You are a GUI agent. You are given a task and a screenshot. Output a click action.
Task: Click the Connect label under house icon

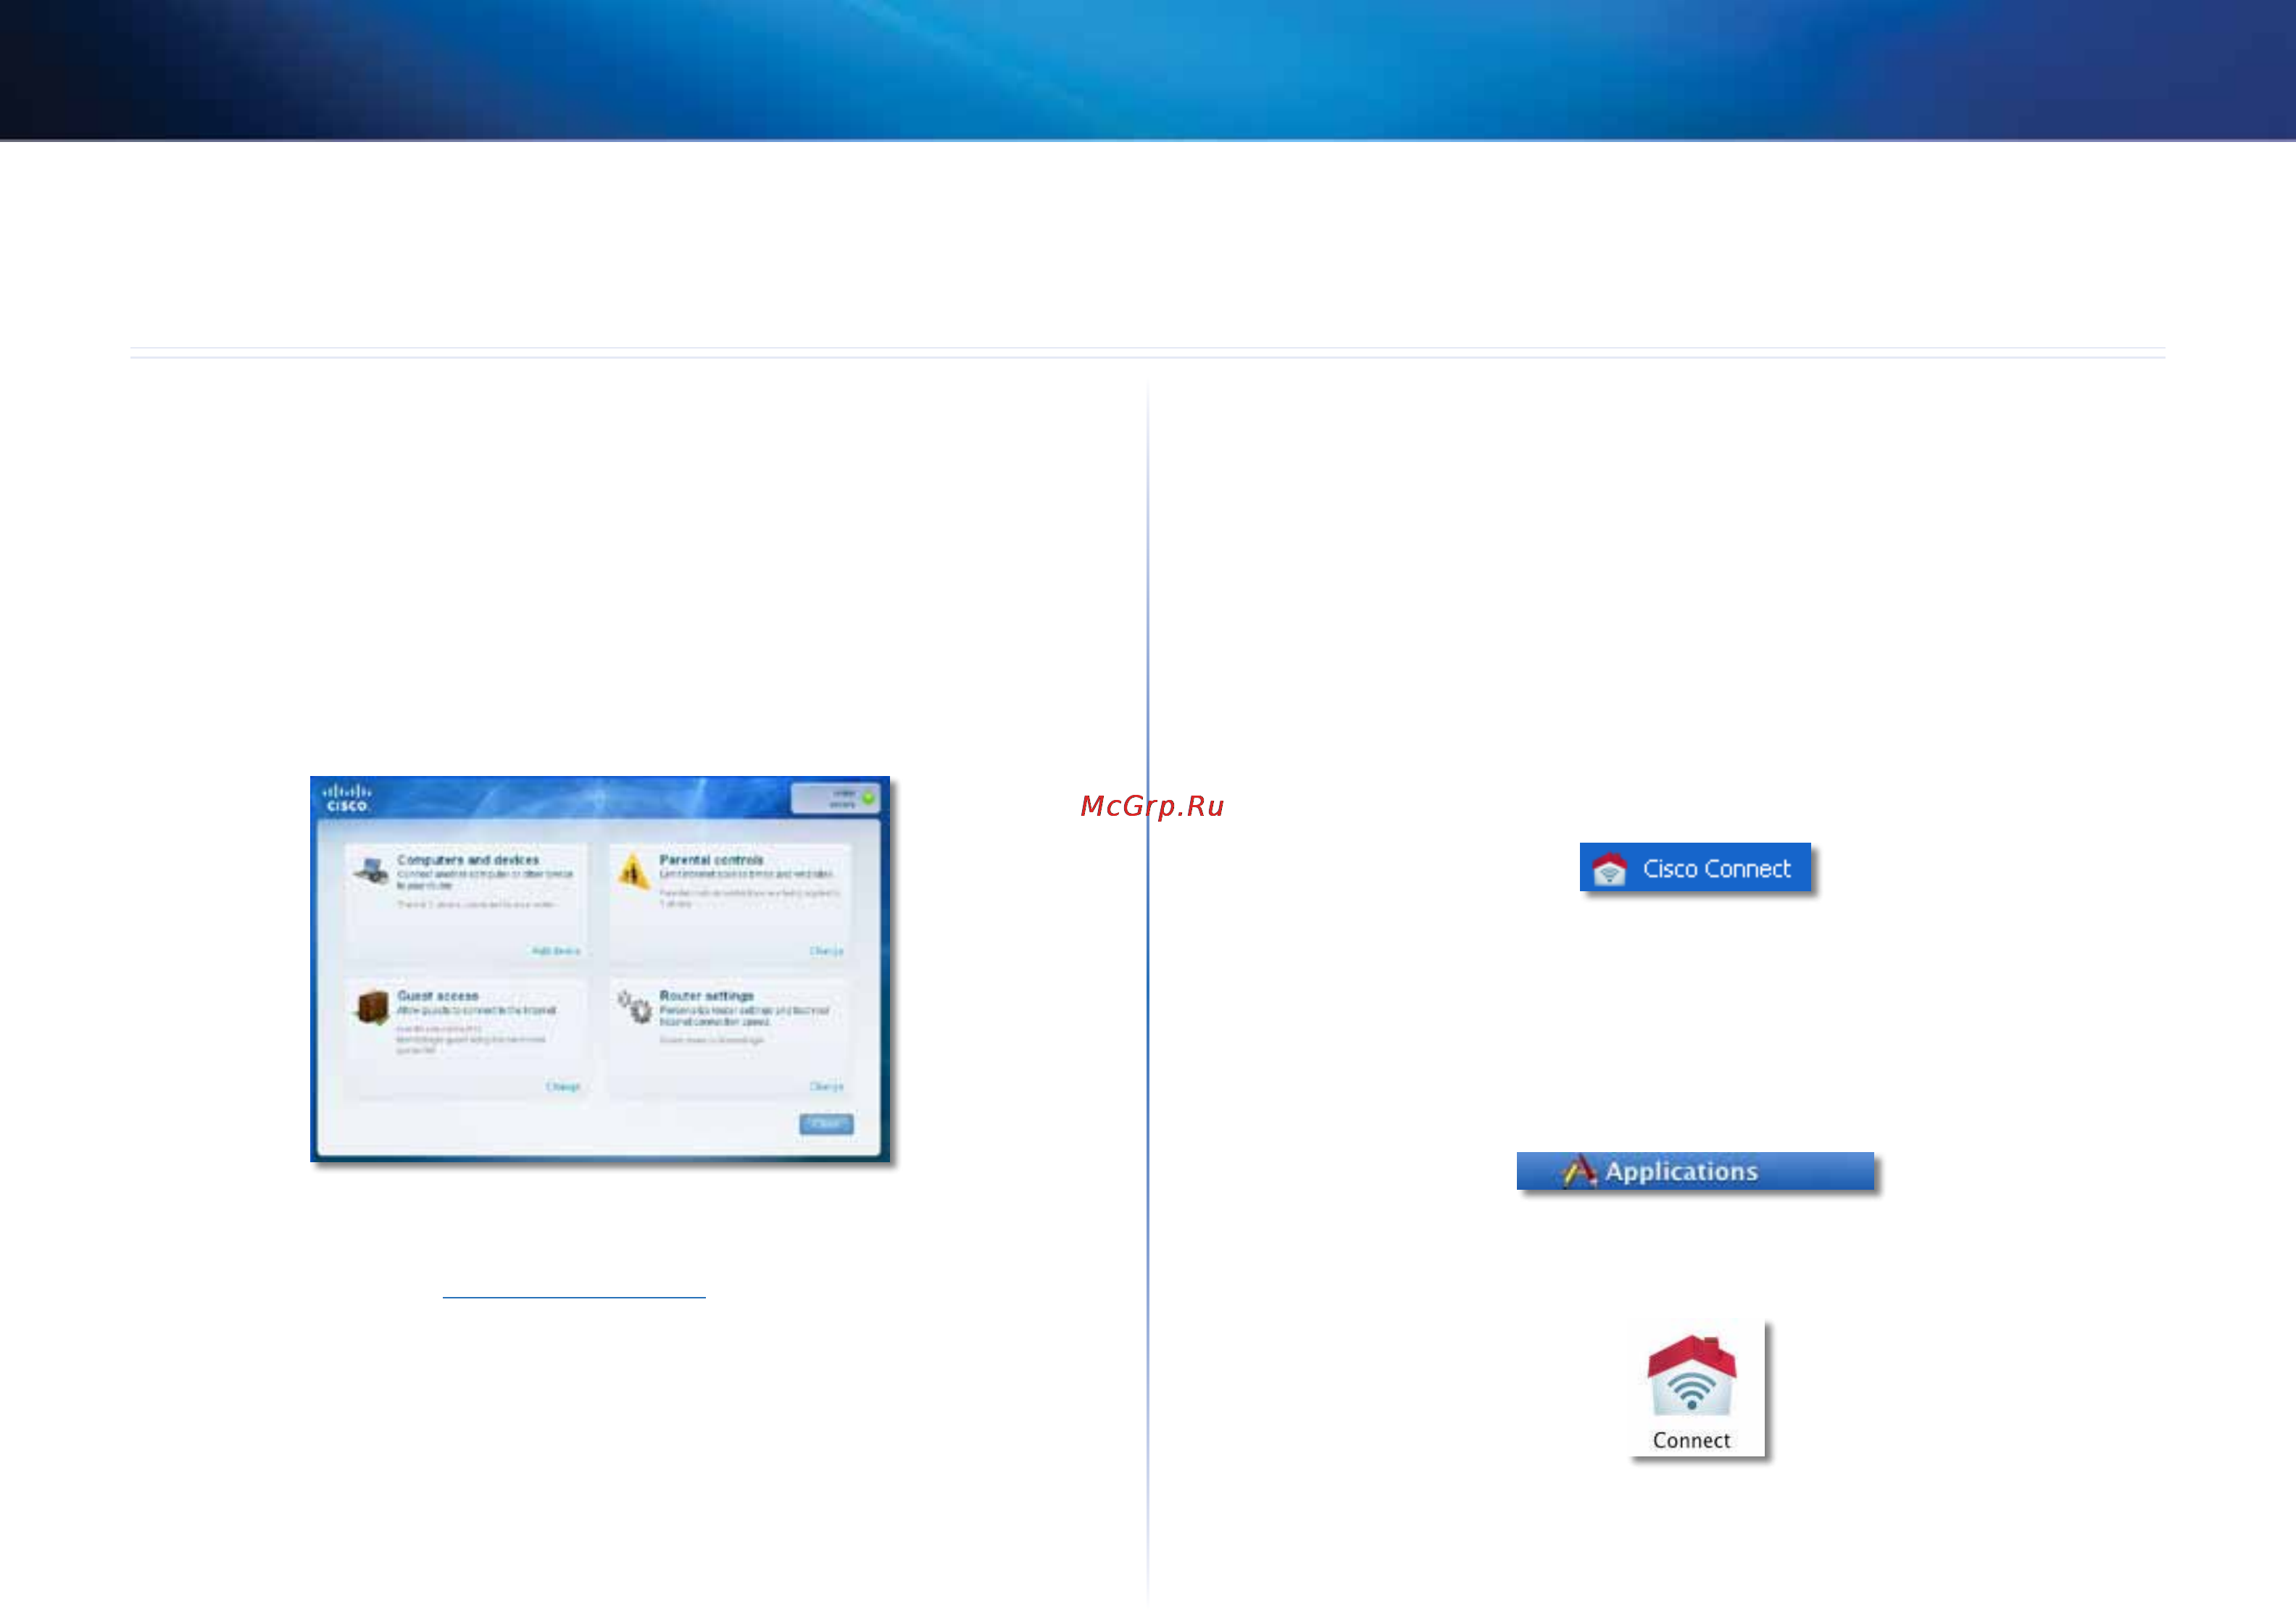click(x=1691, y=1441)
